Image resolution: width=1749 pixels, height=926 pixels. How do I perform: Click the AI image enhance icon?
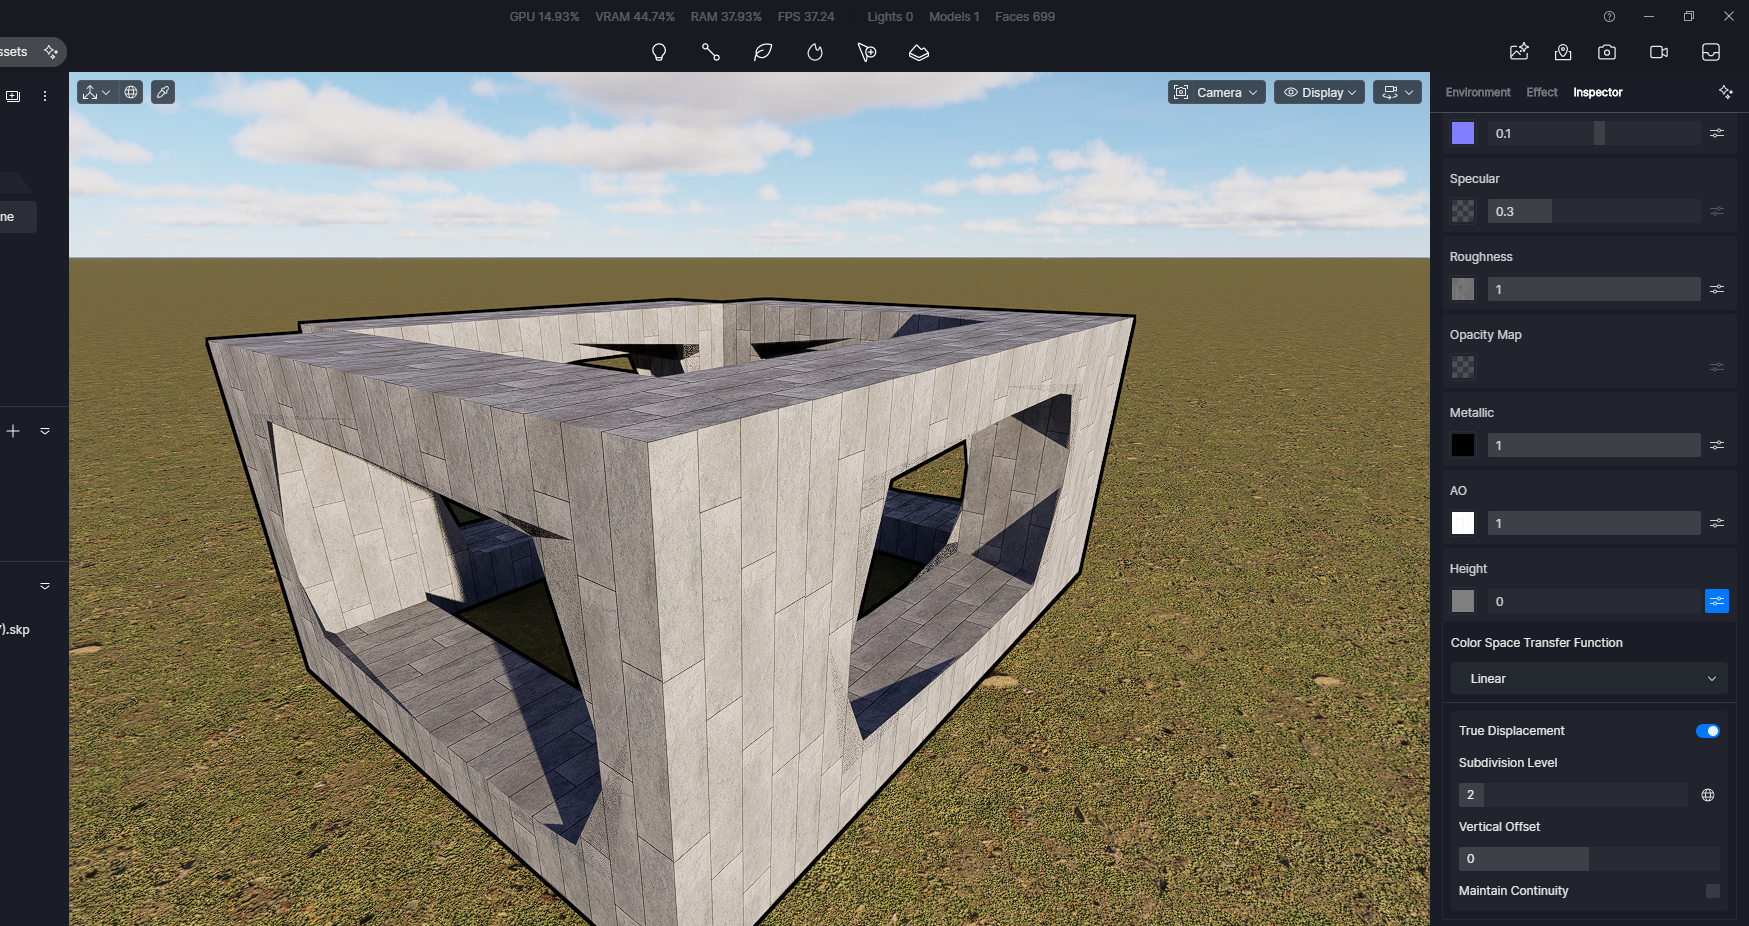pos(1519,52)
